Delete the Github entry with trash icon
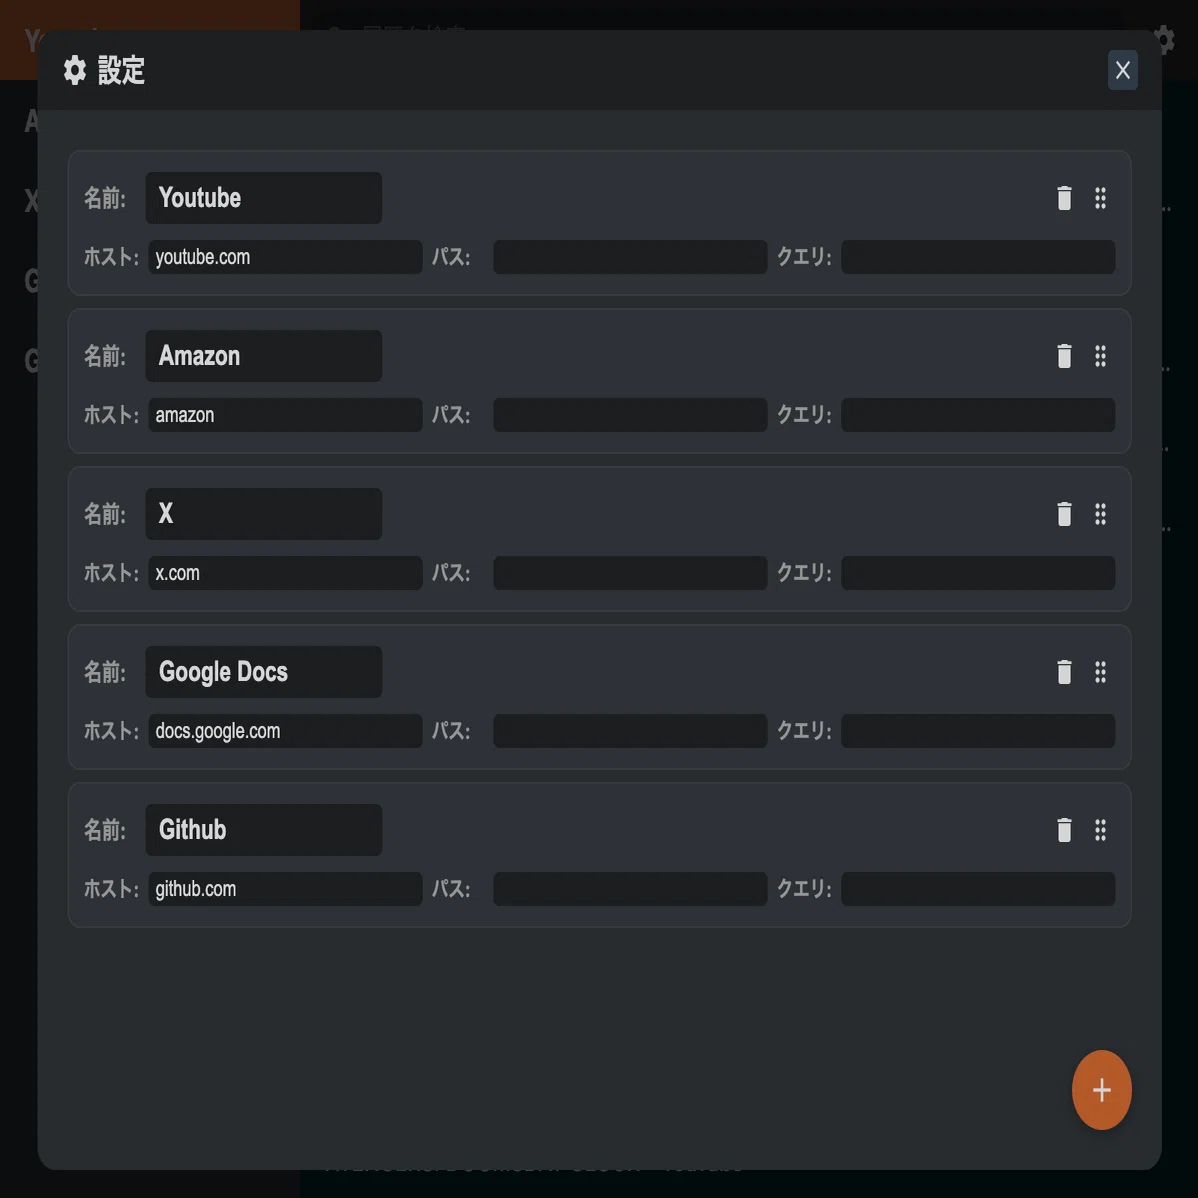This screenshot has width=1198, height=1198. click(1064, 830)
